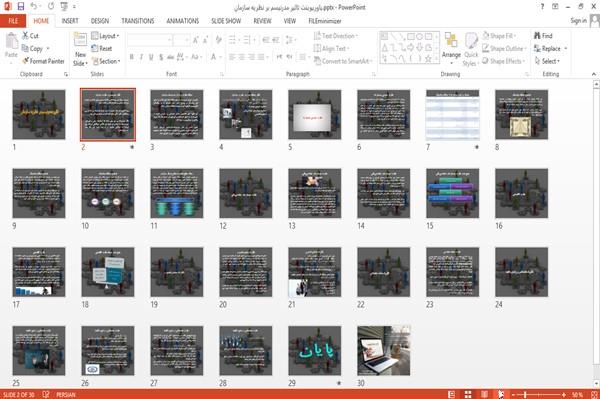Click the zoom slider in status bar
This screenshot has height=399, width=600.
[539, 394]
